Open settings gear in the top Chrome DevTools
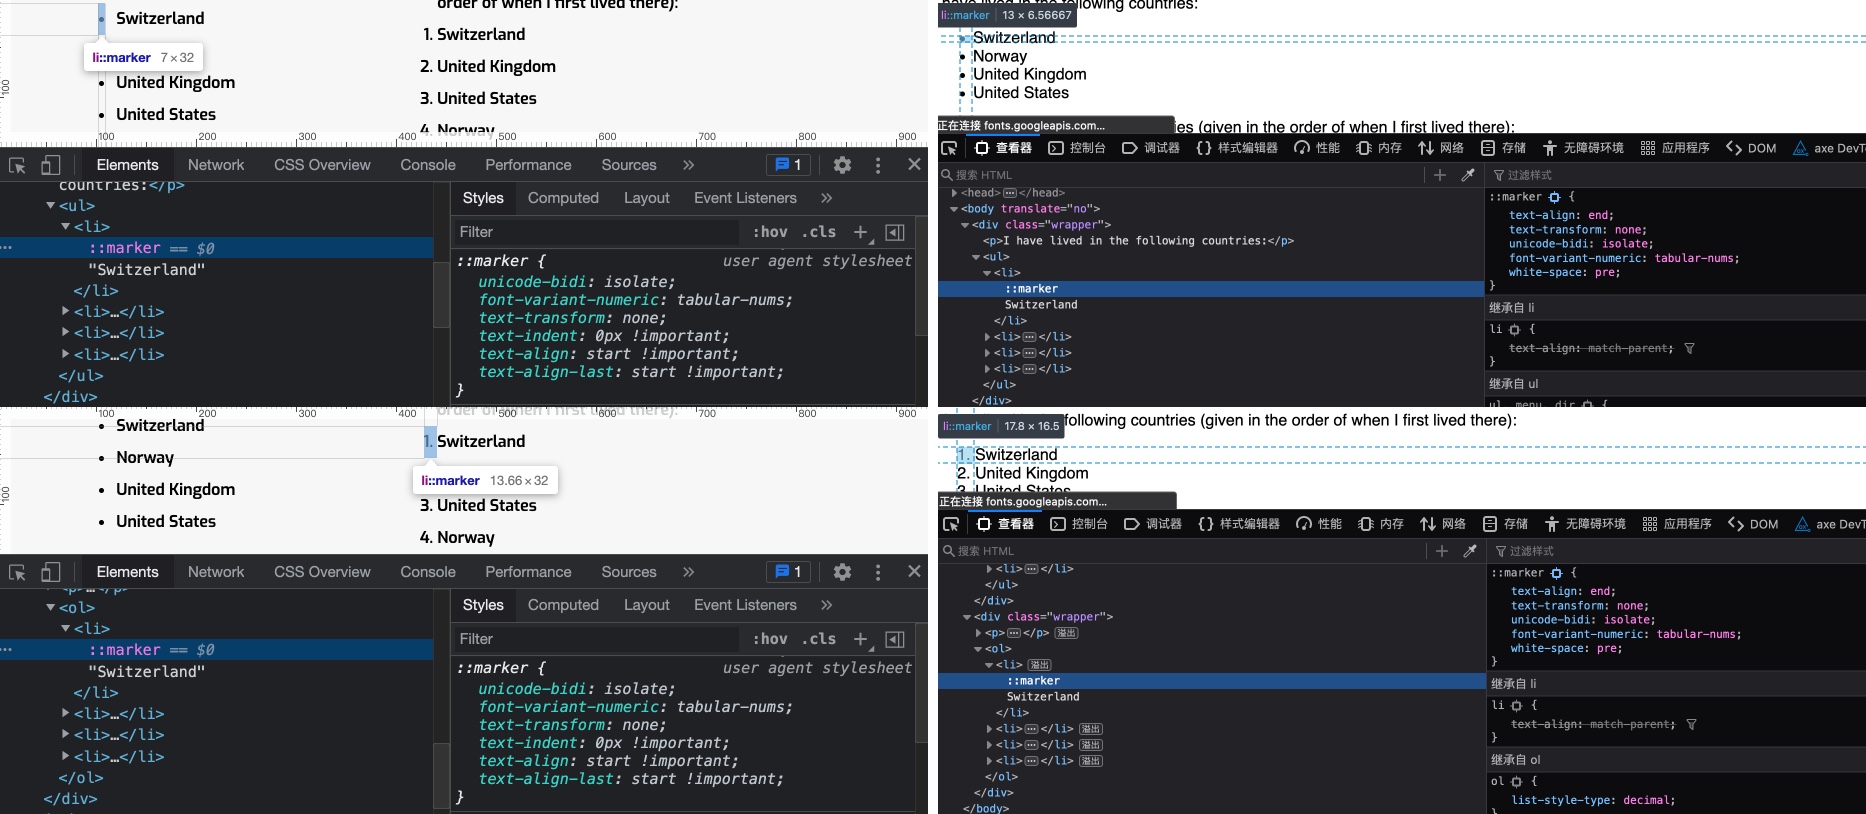Image resolution: width=1866 pixels, height=814 pixels. point(842,165)
